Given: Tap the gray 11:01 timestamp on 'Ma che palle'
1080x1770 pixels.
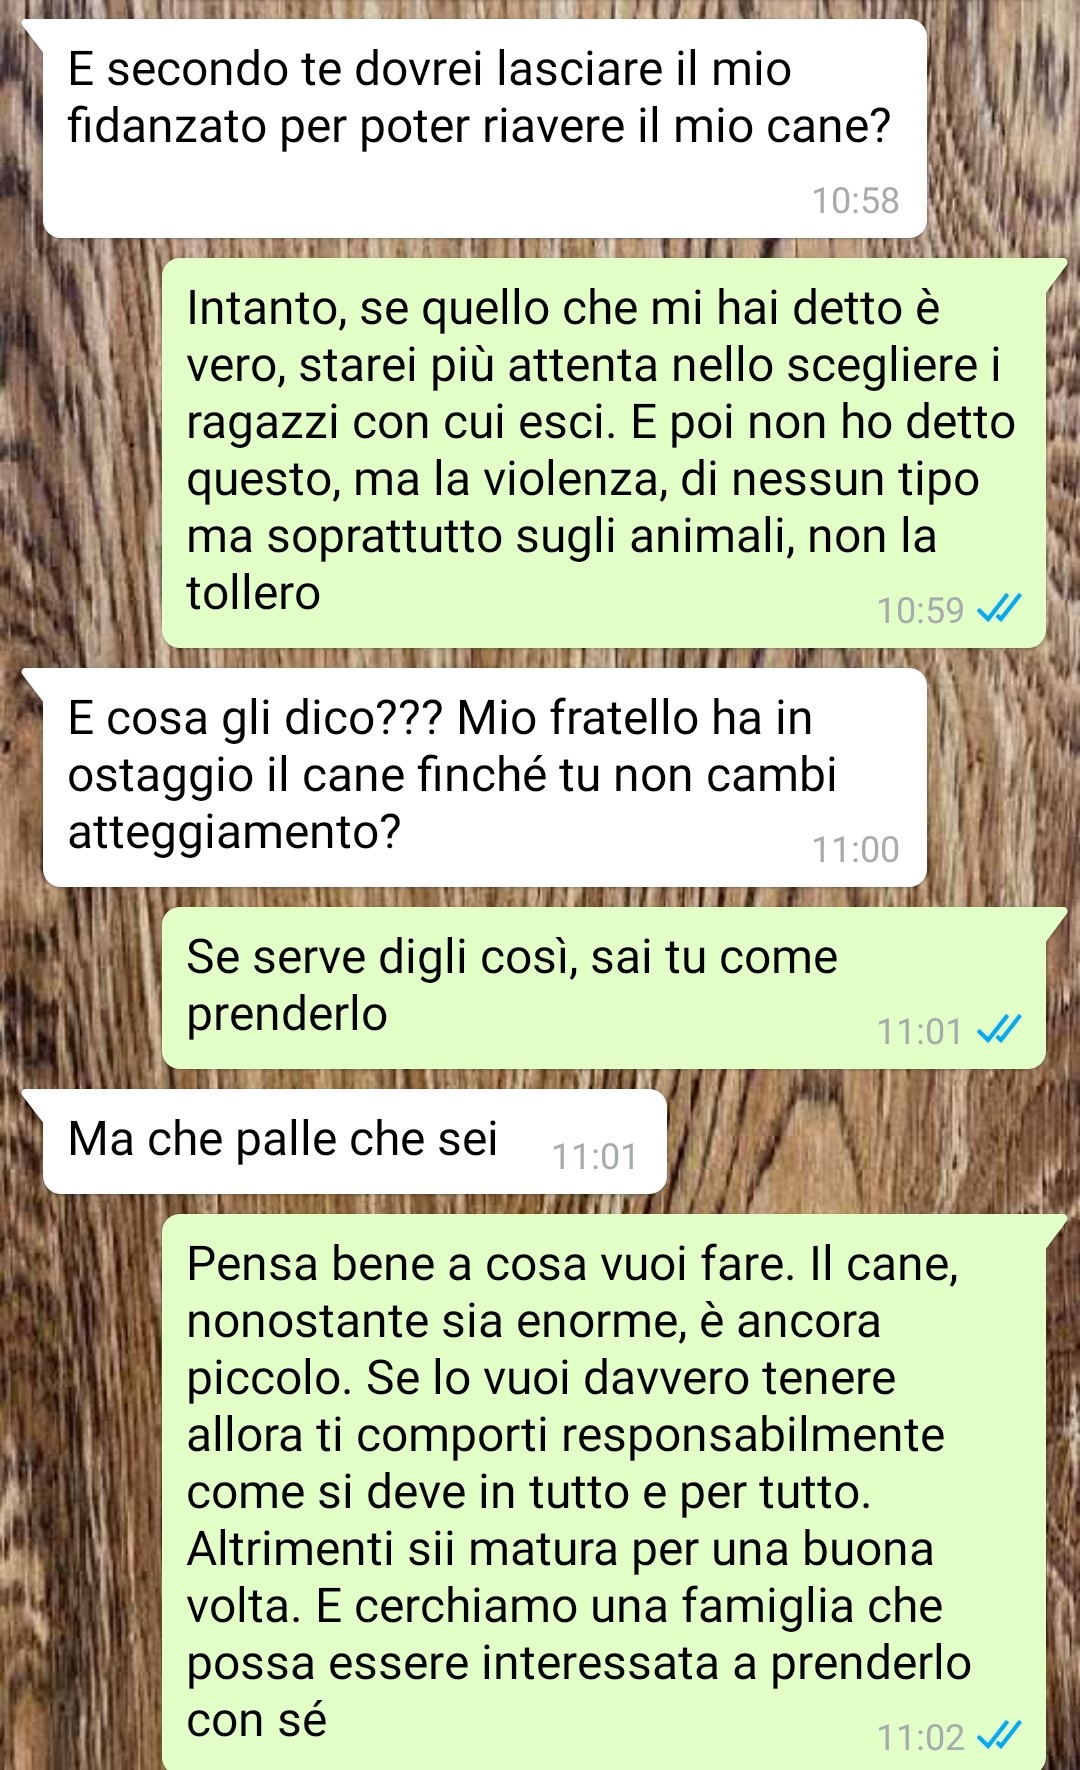Looking at the screenshot, I should (594, 1157).
